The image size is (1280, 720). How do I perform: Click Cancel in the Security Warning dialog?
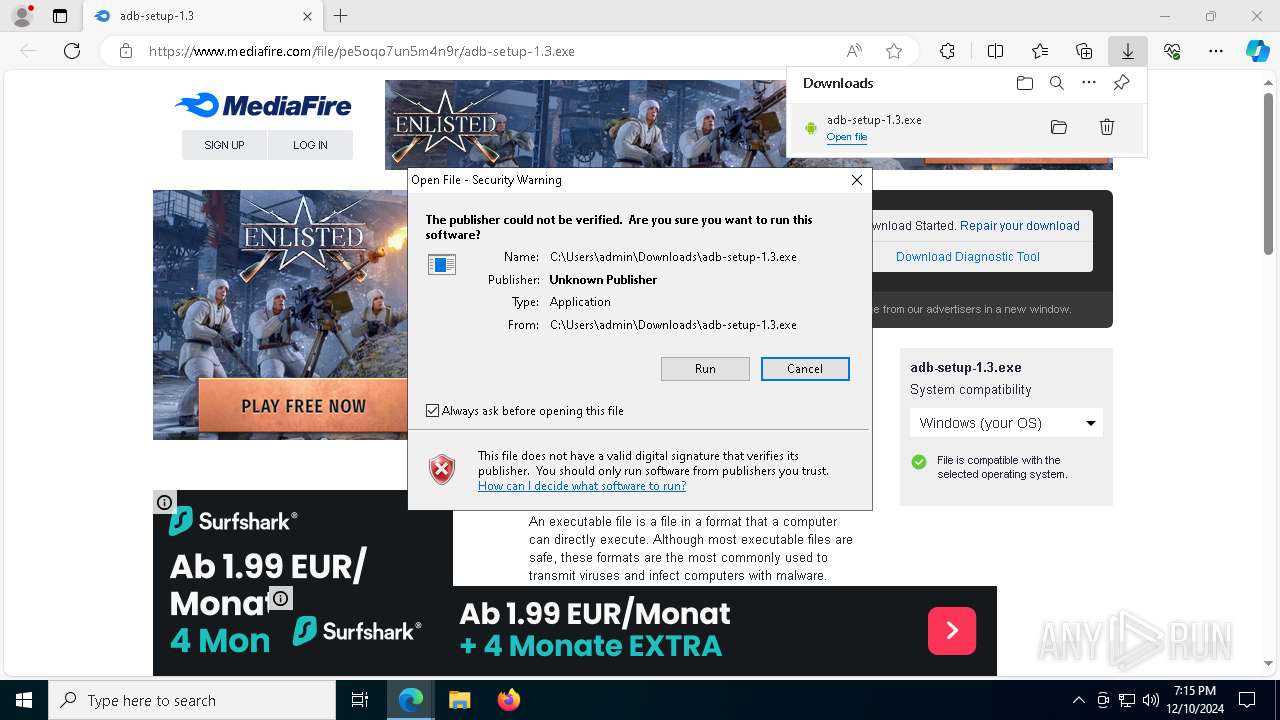click(x=805, y=369)
